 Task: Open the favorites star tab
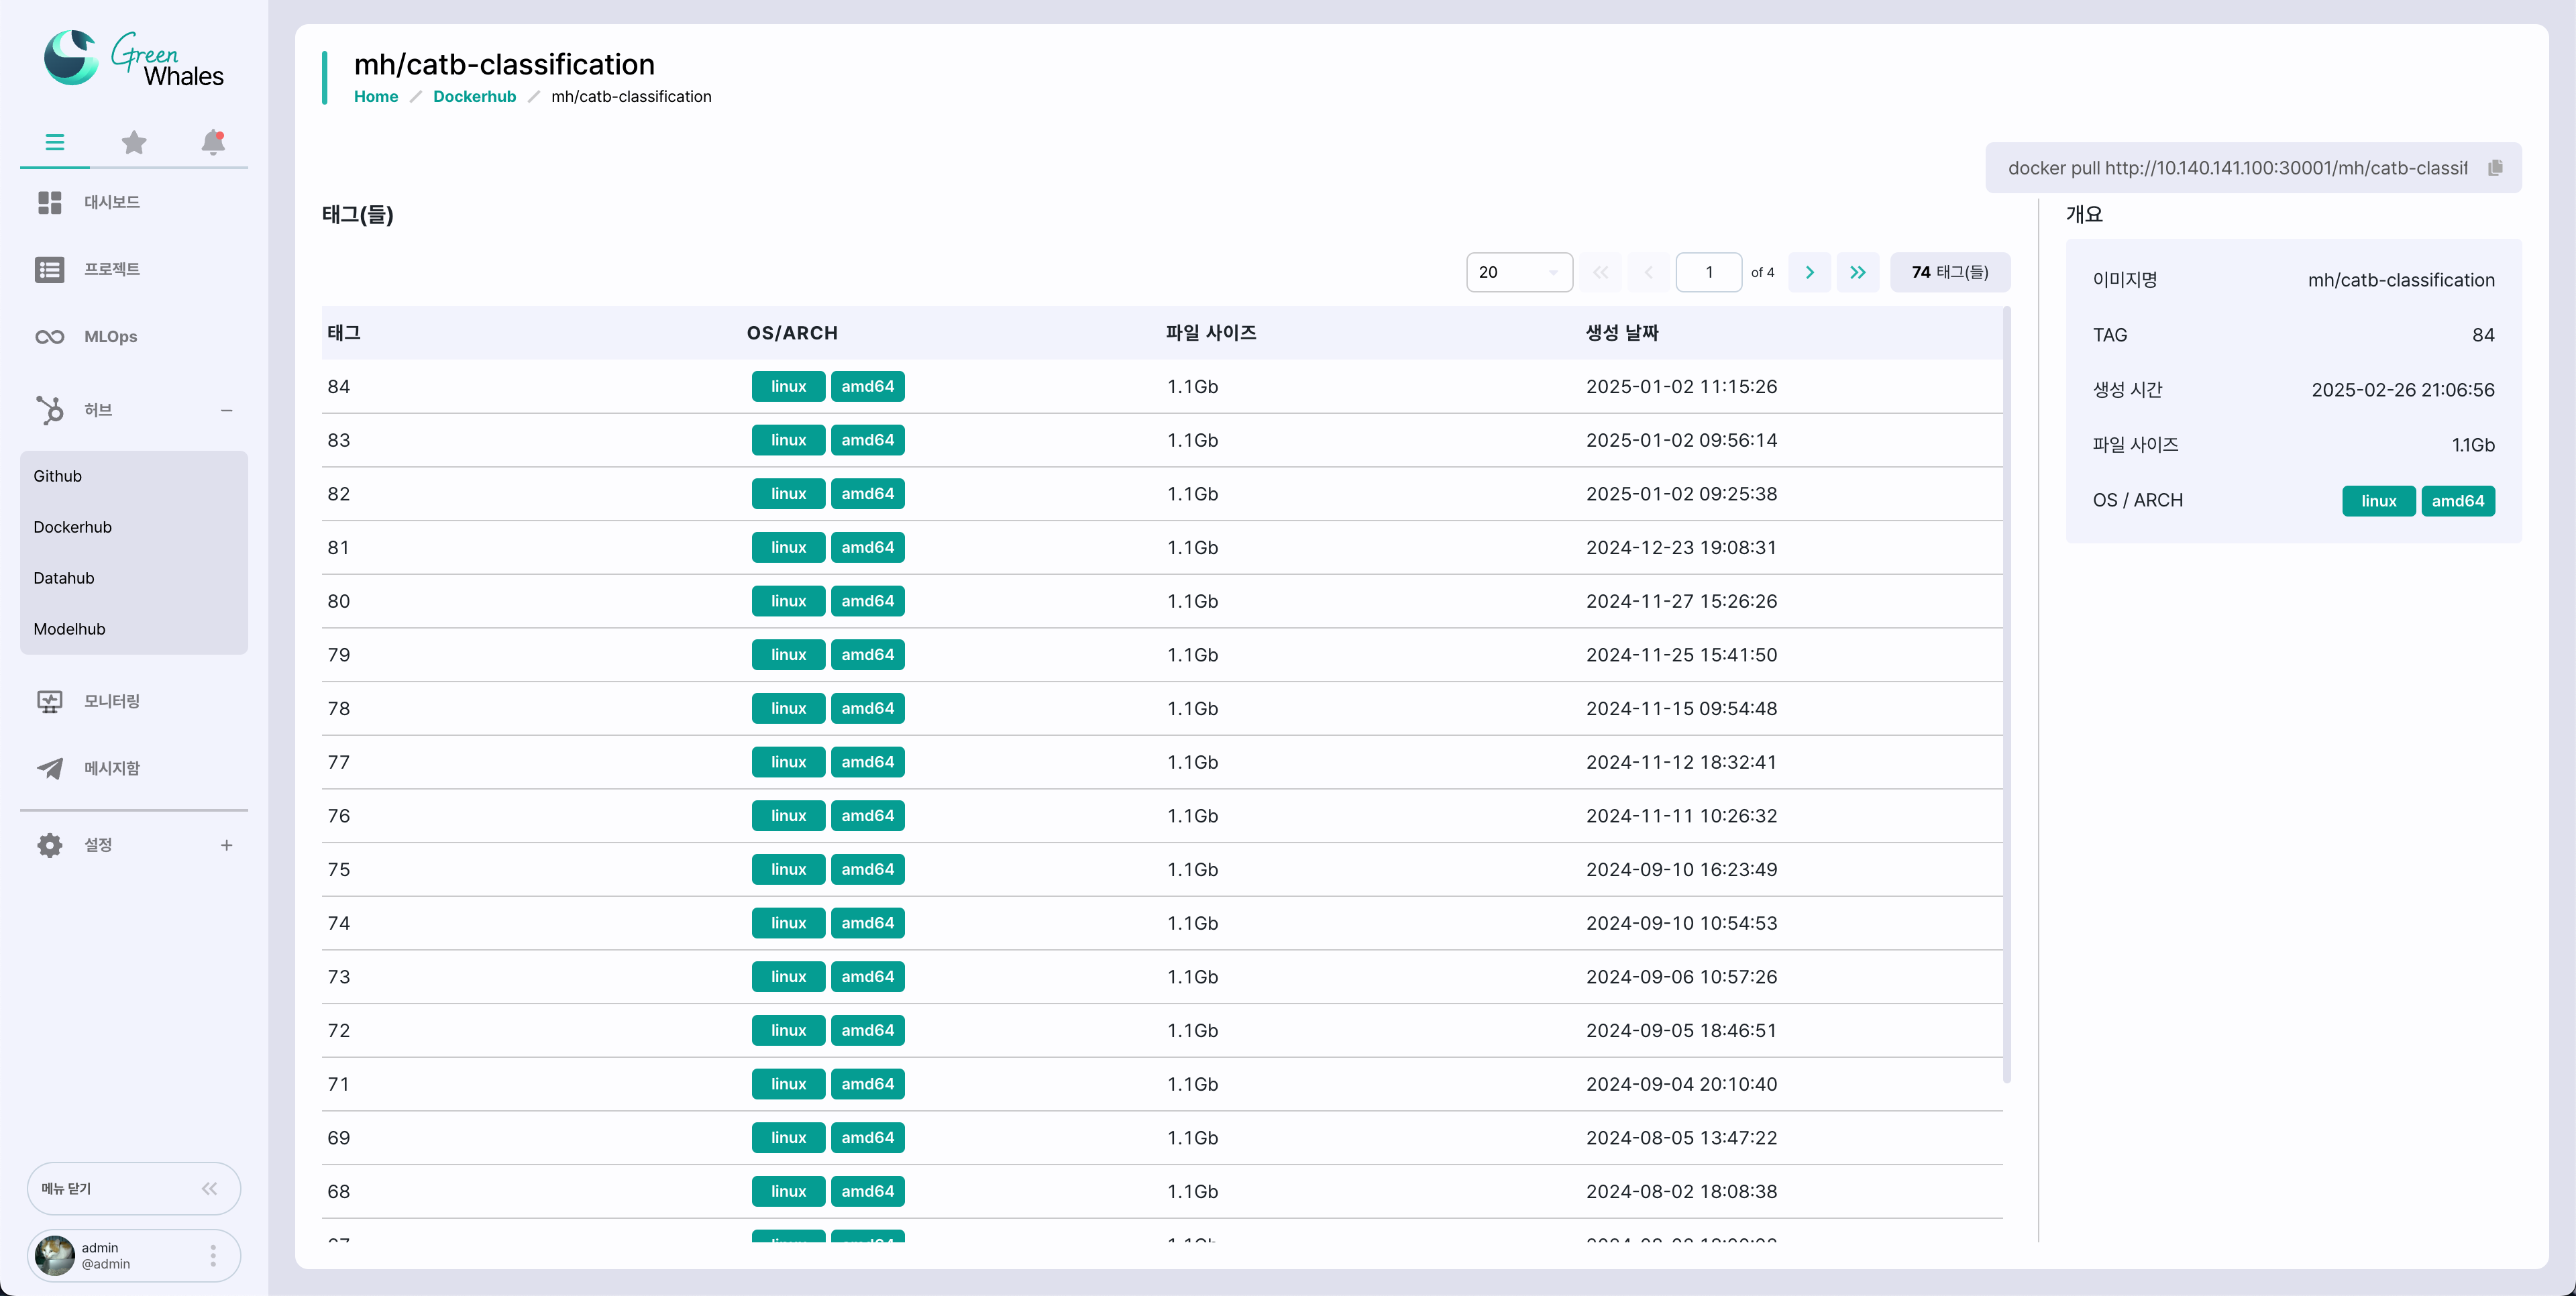pos(134,142)
